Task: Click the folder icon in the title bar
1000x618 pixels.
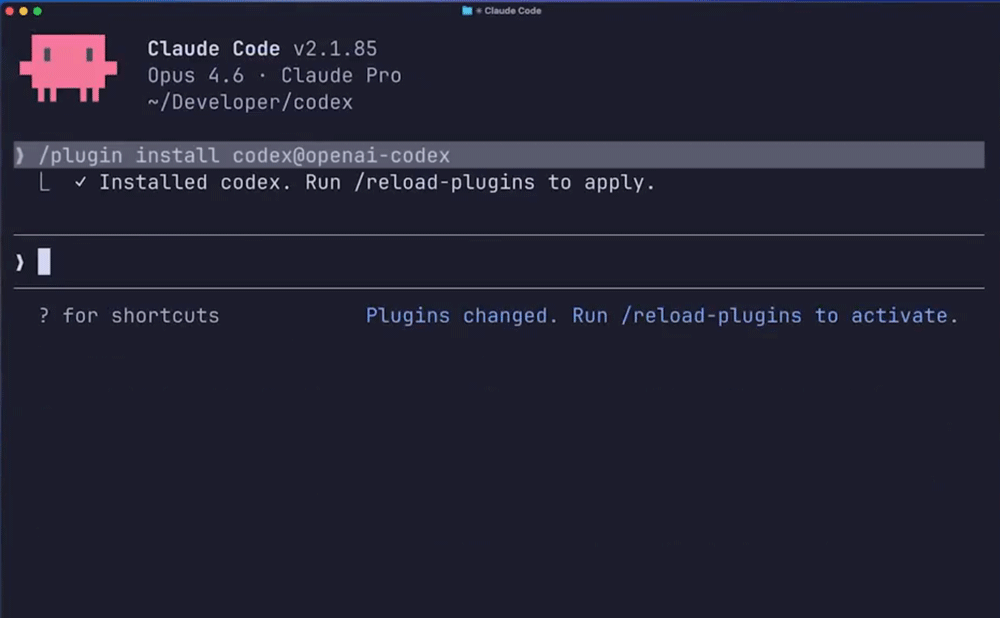Action: pyautogui.click(x=467, y=10)
